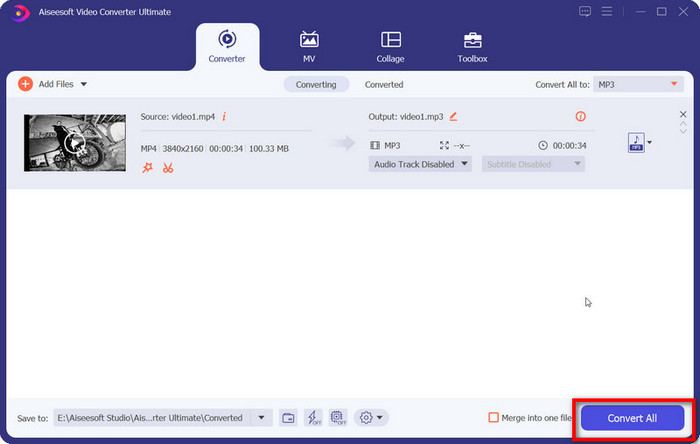Open the feedback chat icon
The width and height of the screenshot is (700, 444).
585,12
